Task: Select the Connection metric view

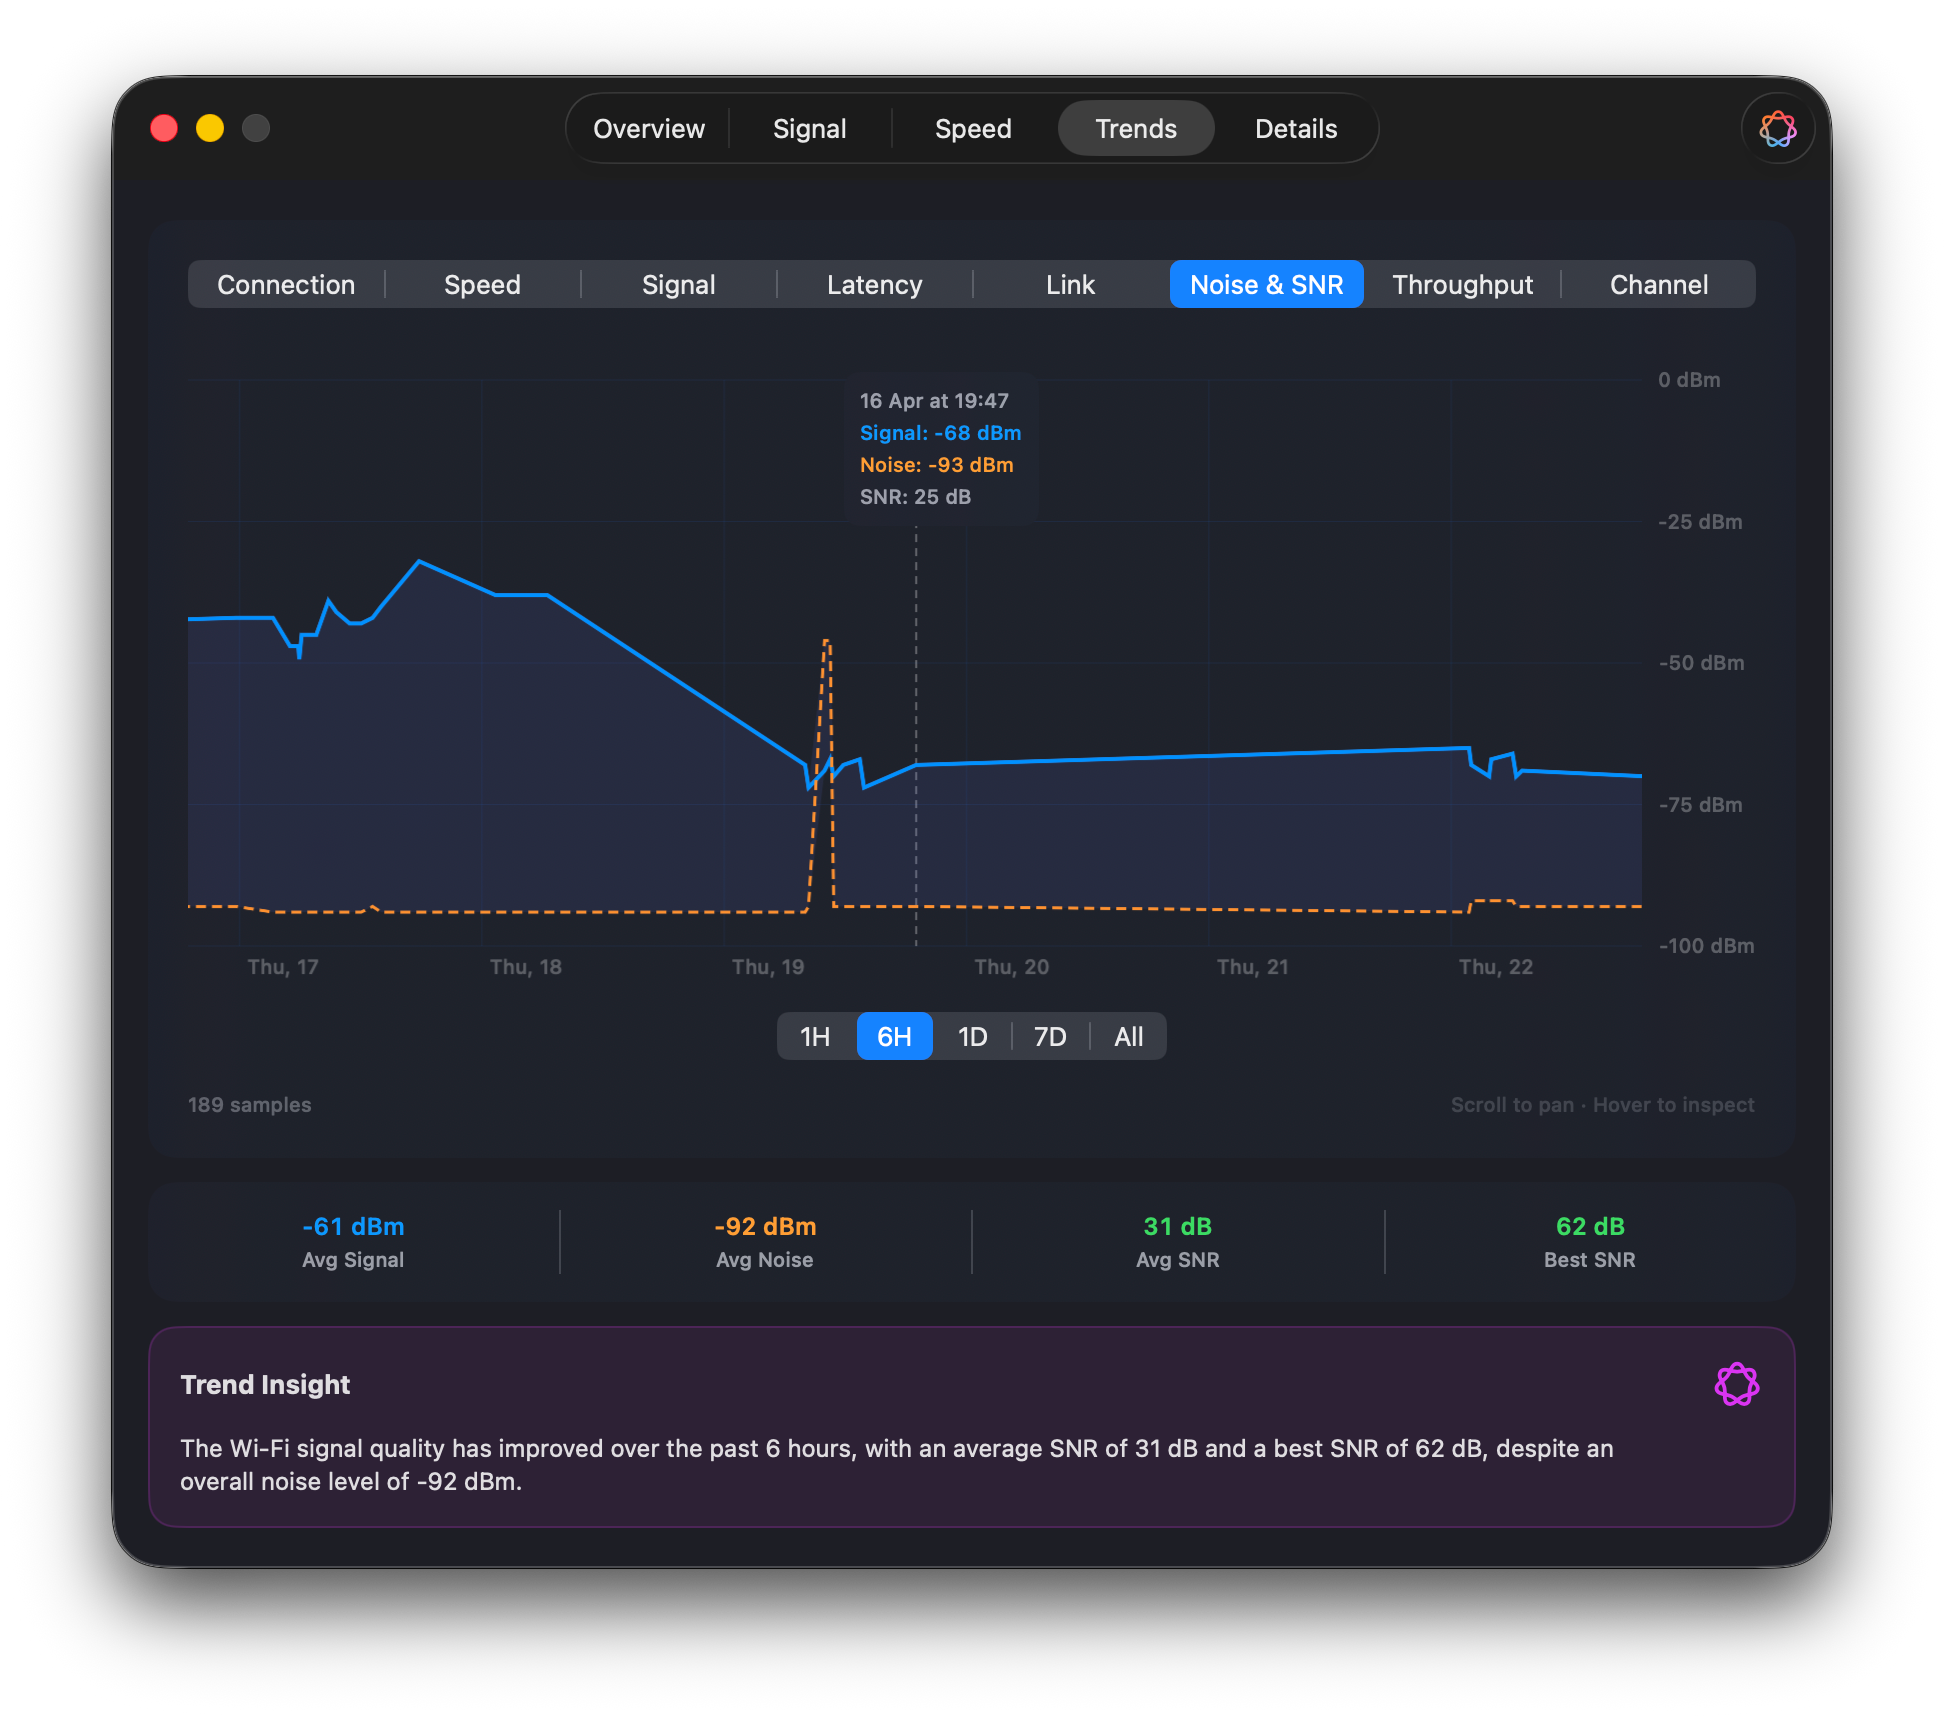Action: 286,284
